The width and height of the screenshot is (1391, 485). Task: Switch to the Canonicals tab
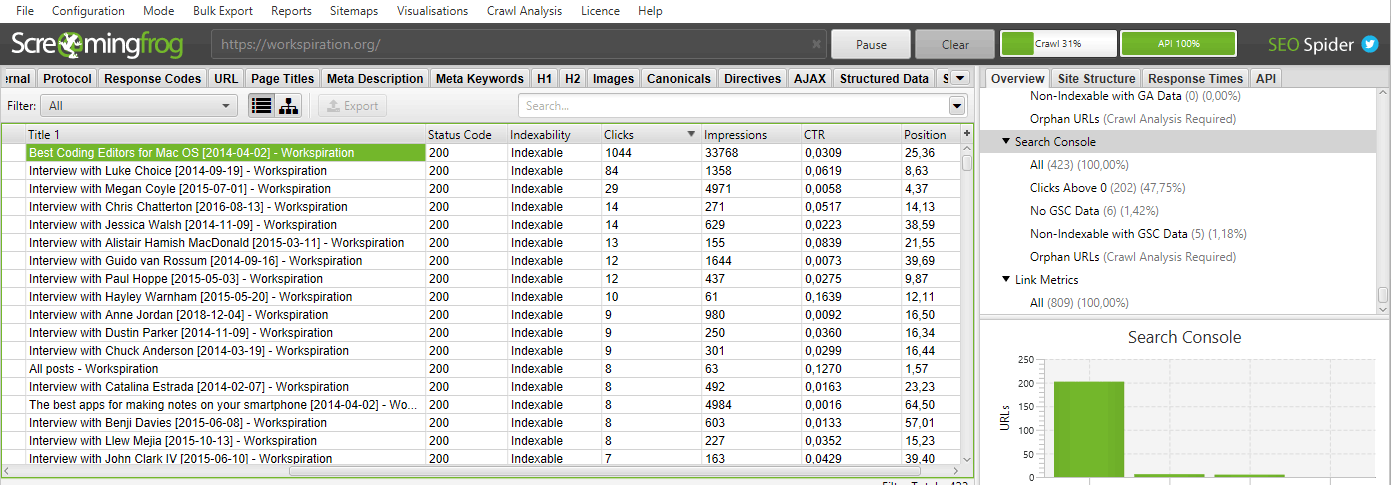coord(679,78)
